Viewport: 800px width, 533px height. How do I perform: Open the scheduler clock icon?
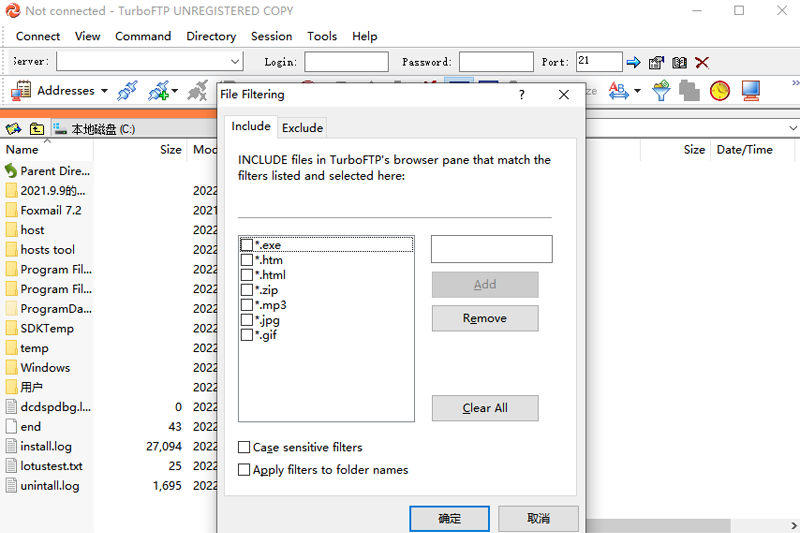720,91
